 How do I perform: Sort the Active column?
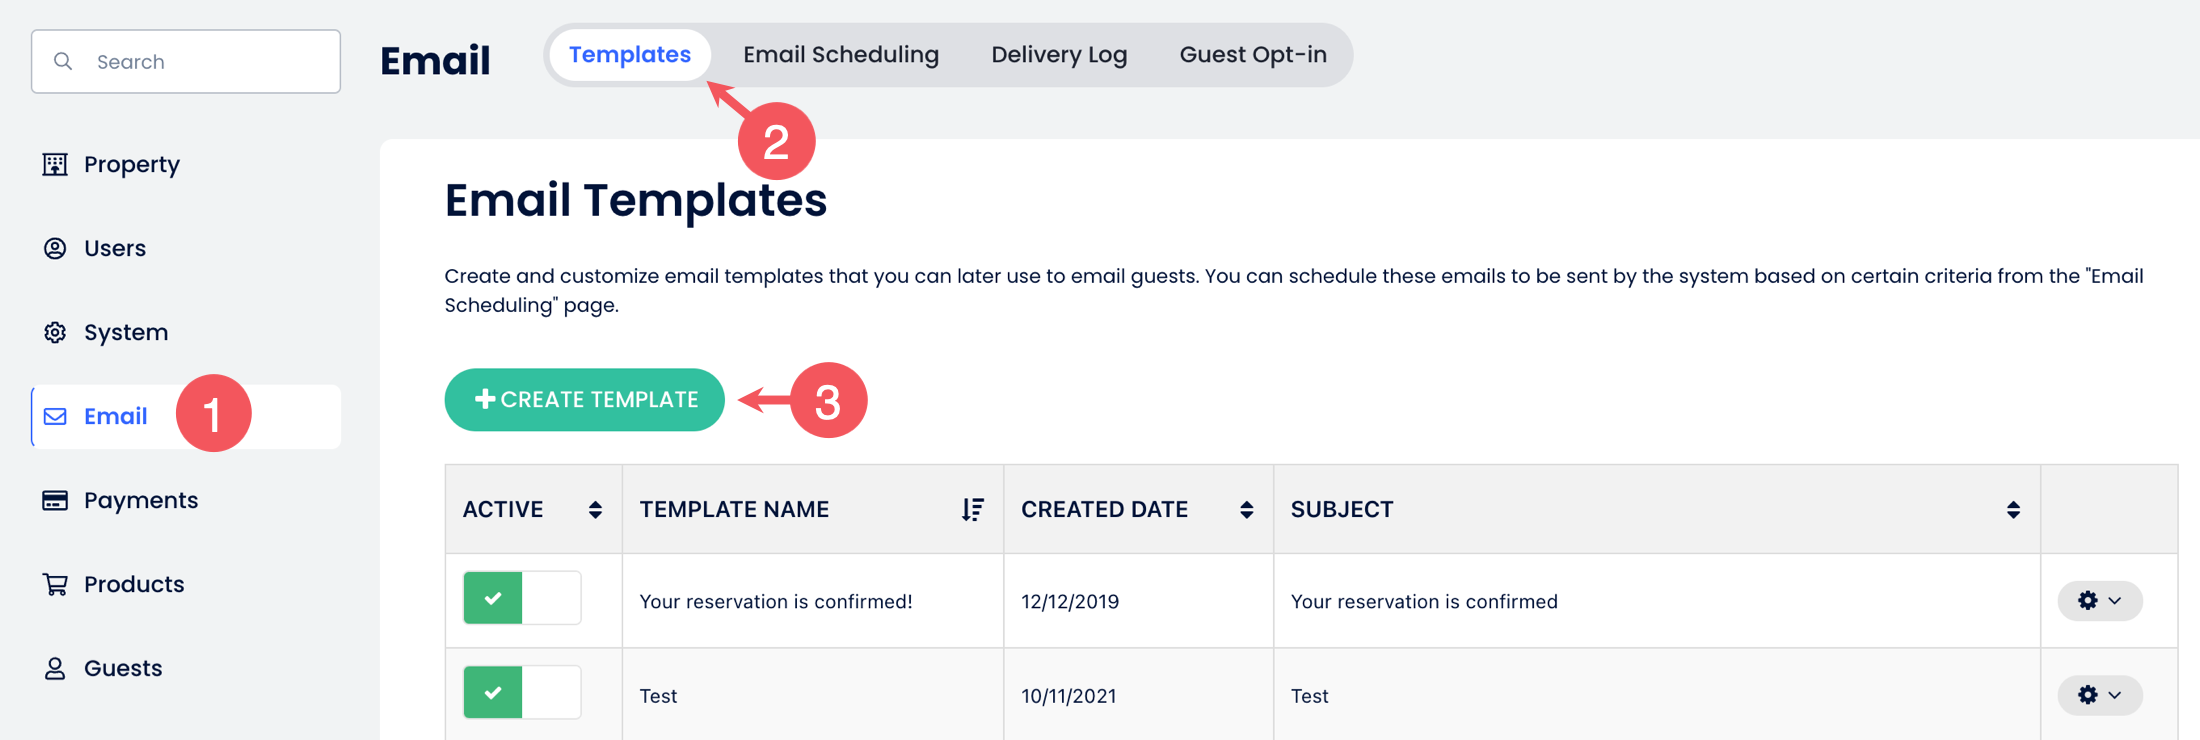click(x=595, y=510)
